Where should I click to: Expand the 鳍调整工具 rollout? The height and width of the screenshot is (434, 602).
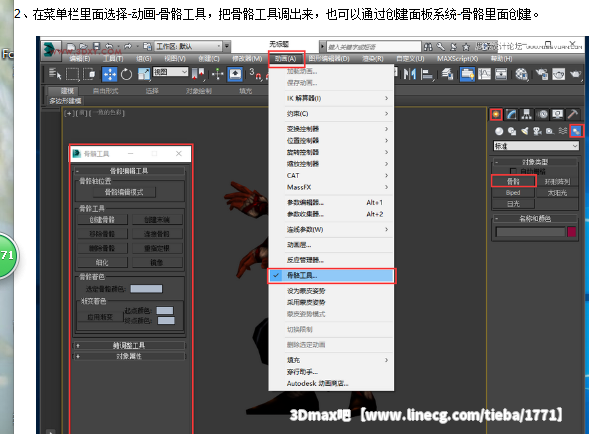pyautogui.click(x=129, y=345)
